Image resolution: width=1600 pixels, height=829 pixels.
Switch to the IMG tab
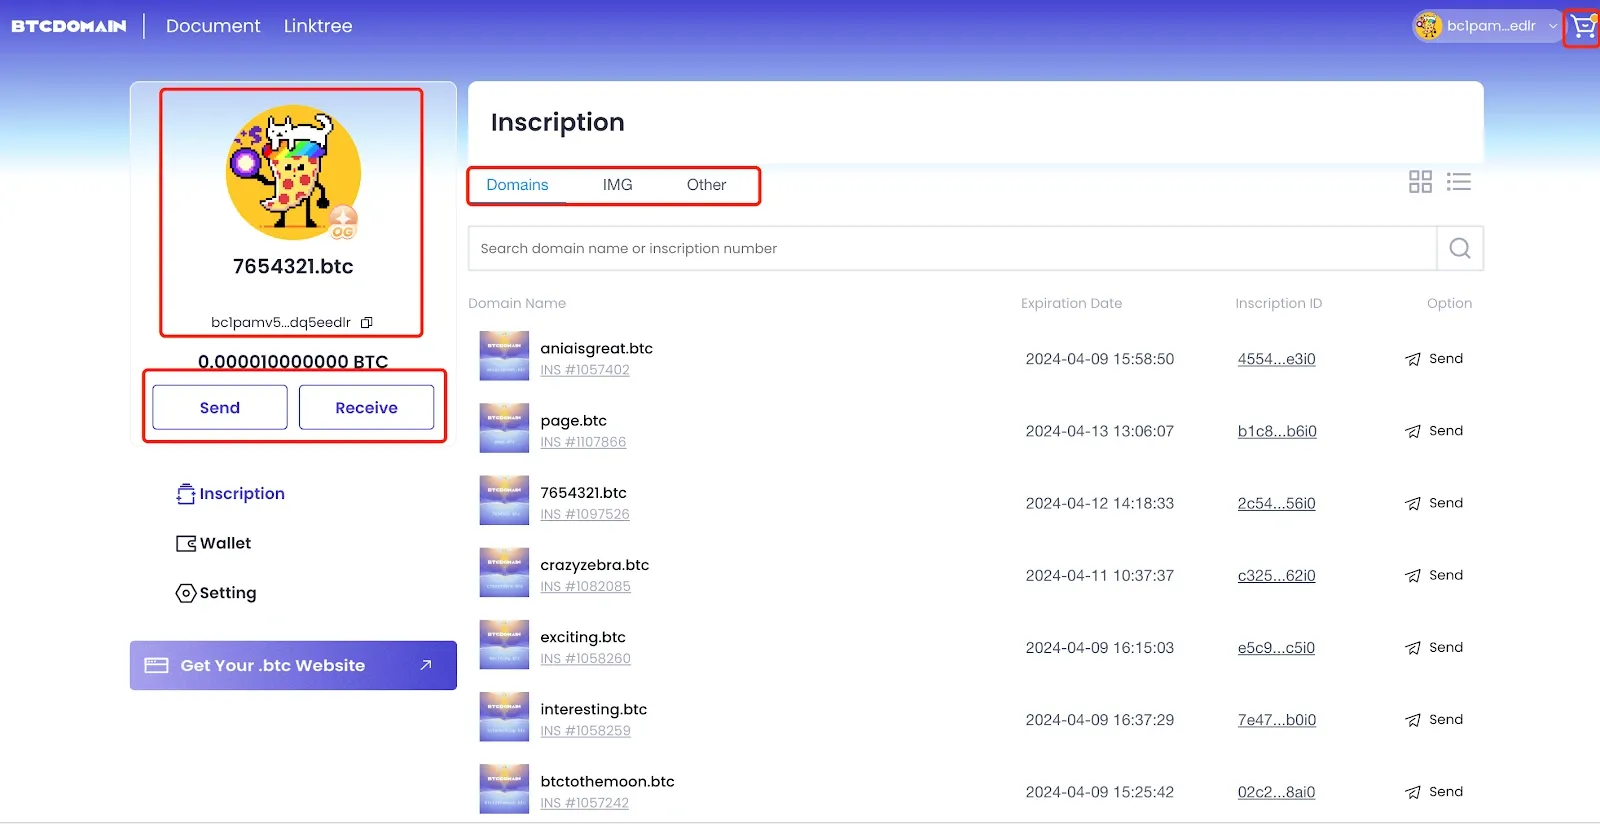(617, 185)
